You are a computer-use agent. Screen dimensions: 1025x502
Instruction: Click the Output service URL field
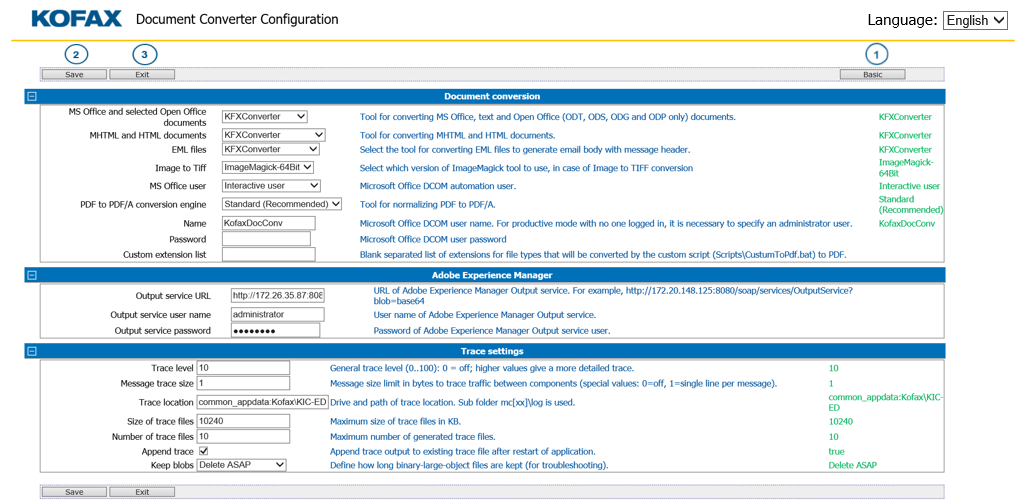(277, 296)
